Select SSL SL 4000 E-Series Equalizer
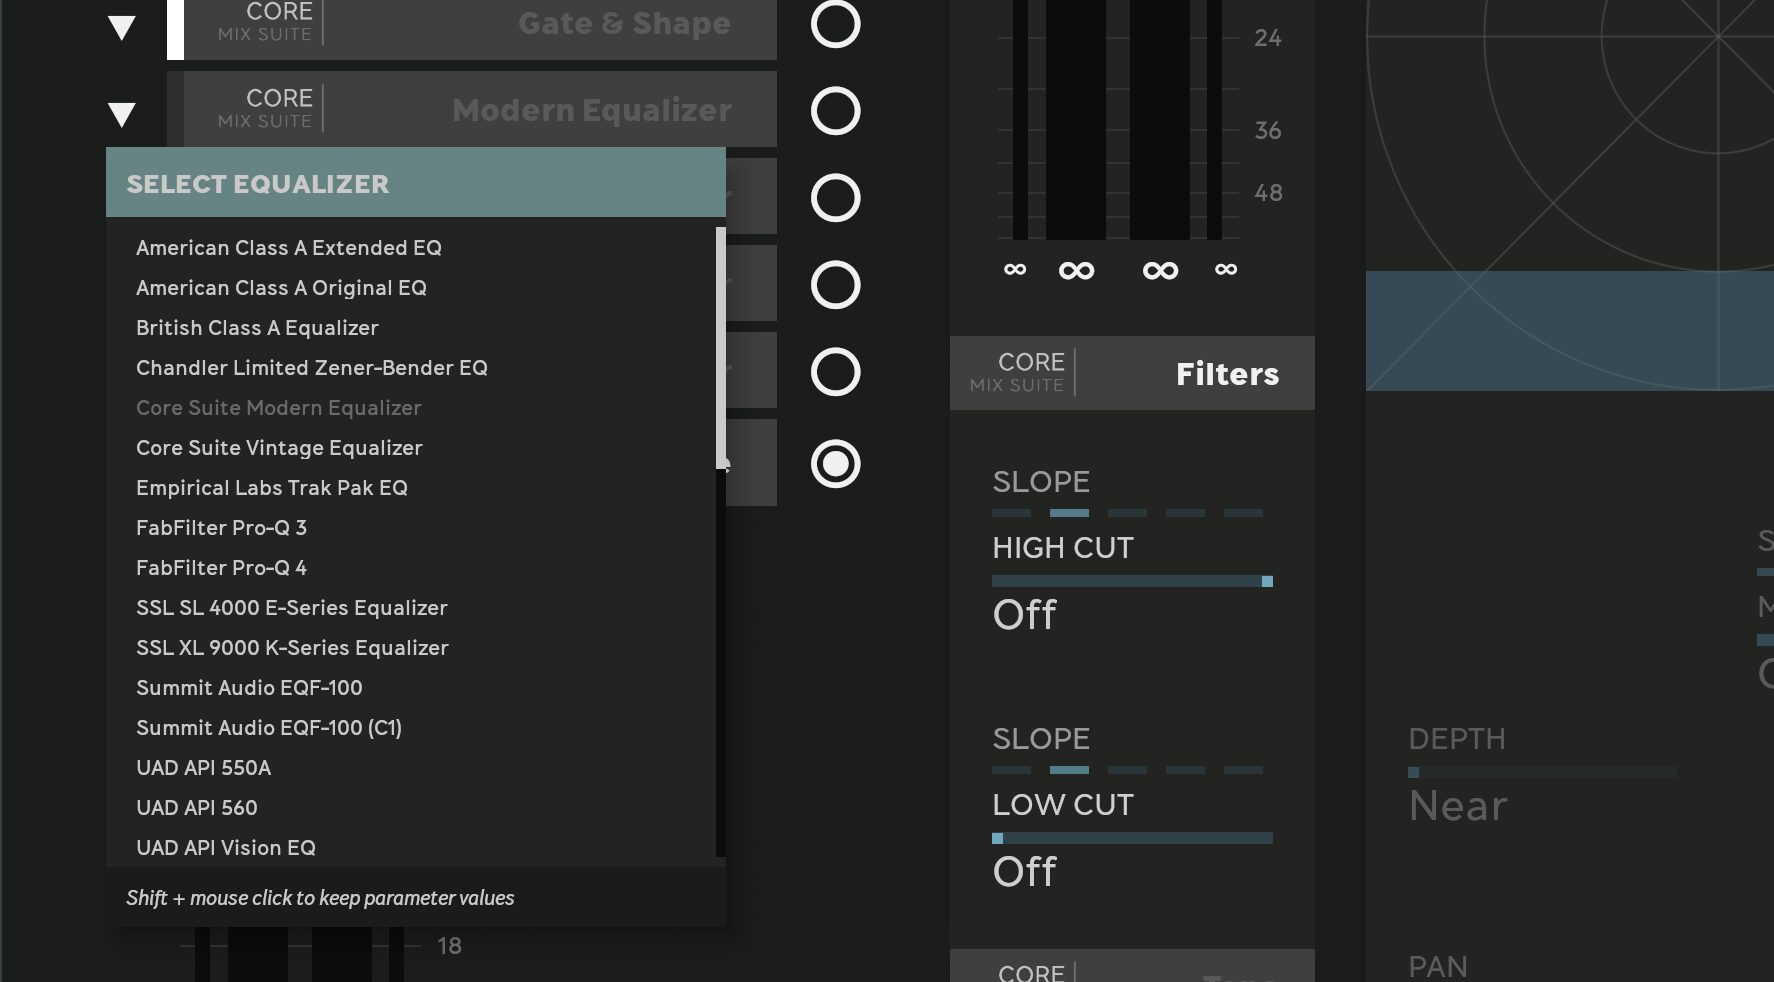This screenshot has height=982, width=1774. click(x=292, y=608)
